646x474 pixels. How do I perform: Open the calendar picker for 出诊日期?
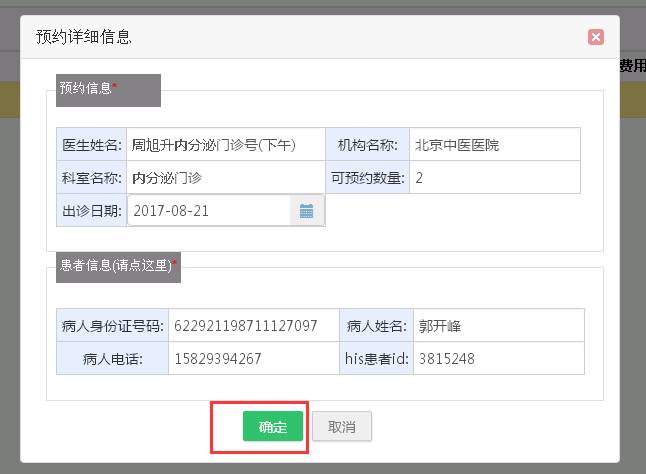[307, 211]
